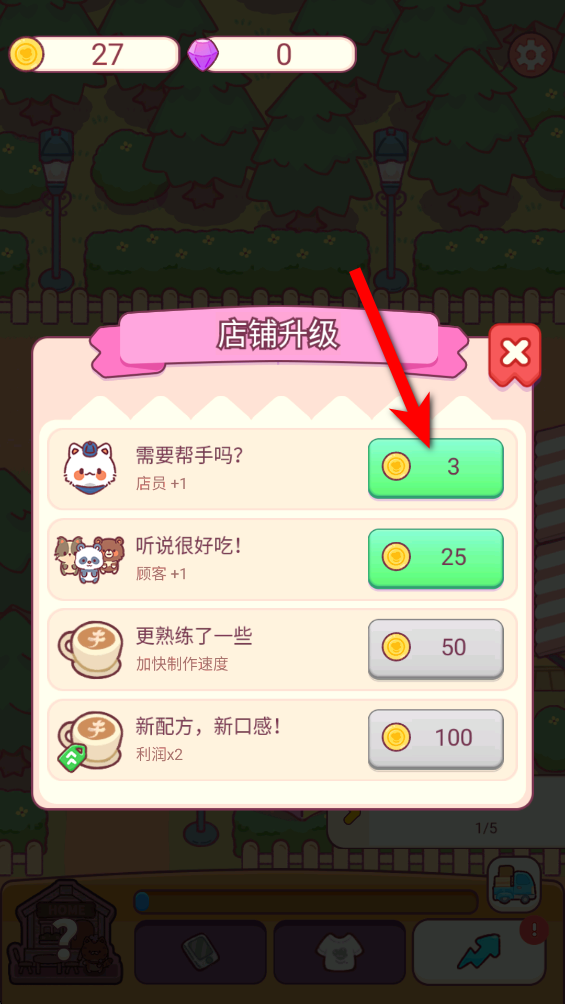Select the 需要帮手吗? upgrade row
This screenshot has width=565, height=1004.
click(x=282, y=469)
